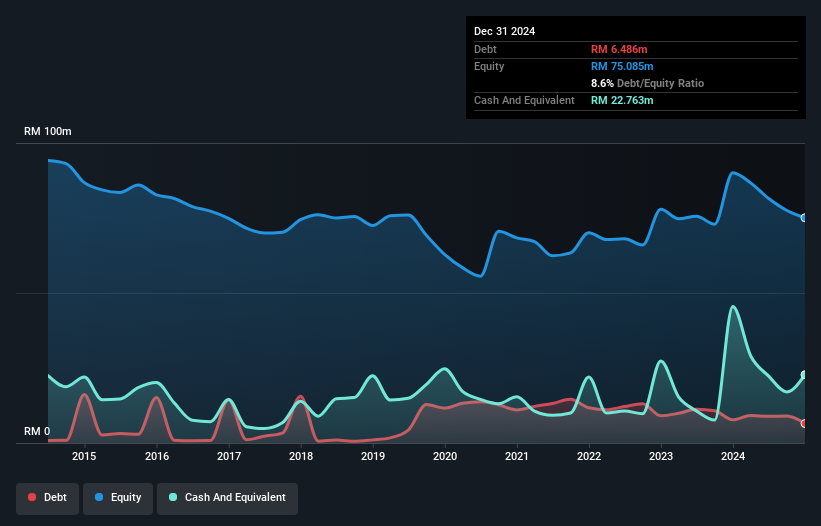The width and height of the screenshot is (821, 526).
Task: Click the RM 0 y-axis label
Action: click(x=37, y=431)
